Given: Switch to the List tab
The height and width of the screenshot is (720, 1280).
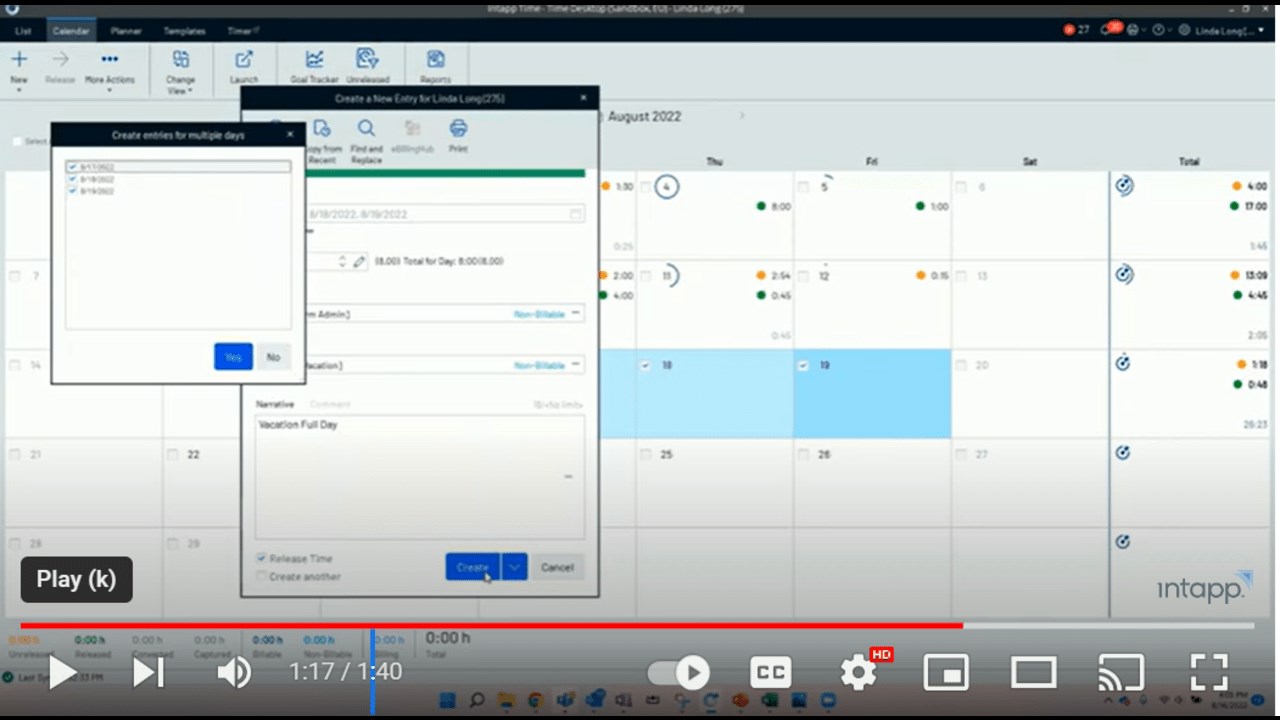Looking at the screenshot, I should [x=23, y=31].
